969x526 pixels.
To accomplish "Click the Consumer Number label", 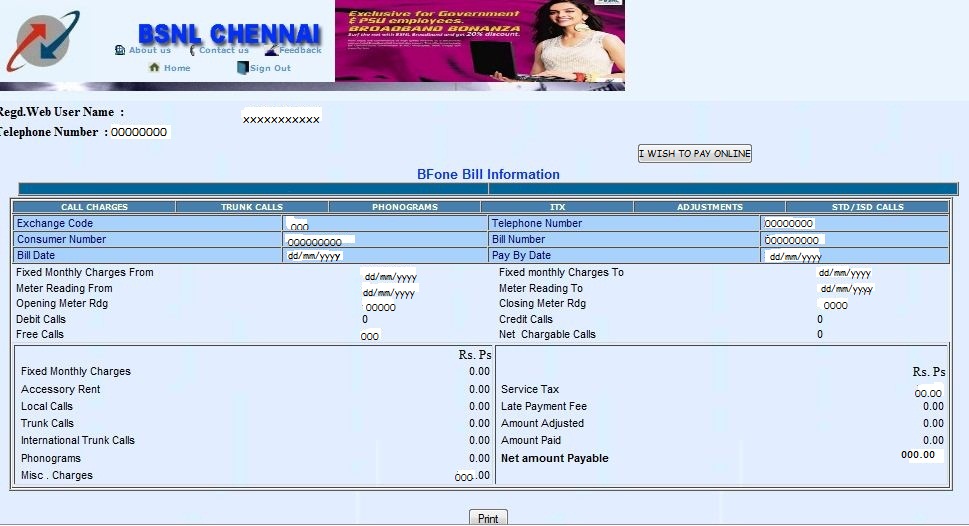I will click(61, 239).
